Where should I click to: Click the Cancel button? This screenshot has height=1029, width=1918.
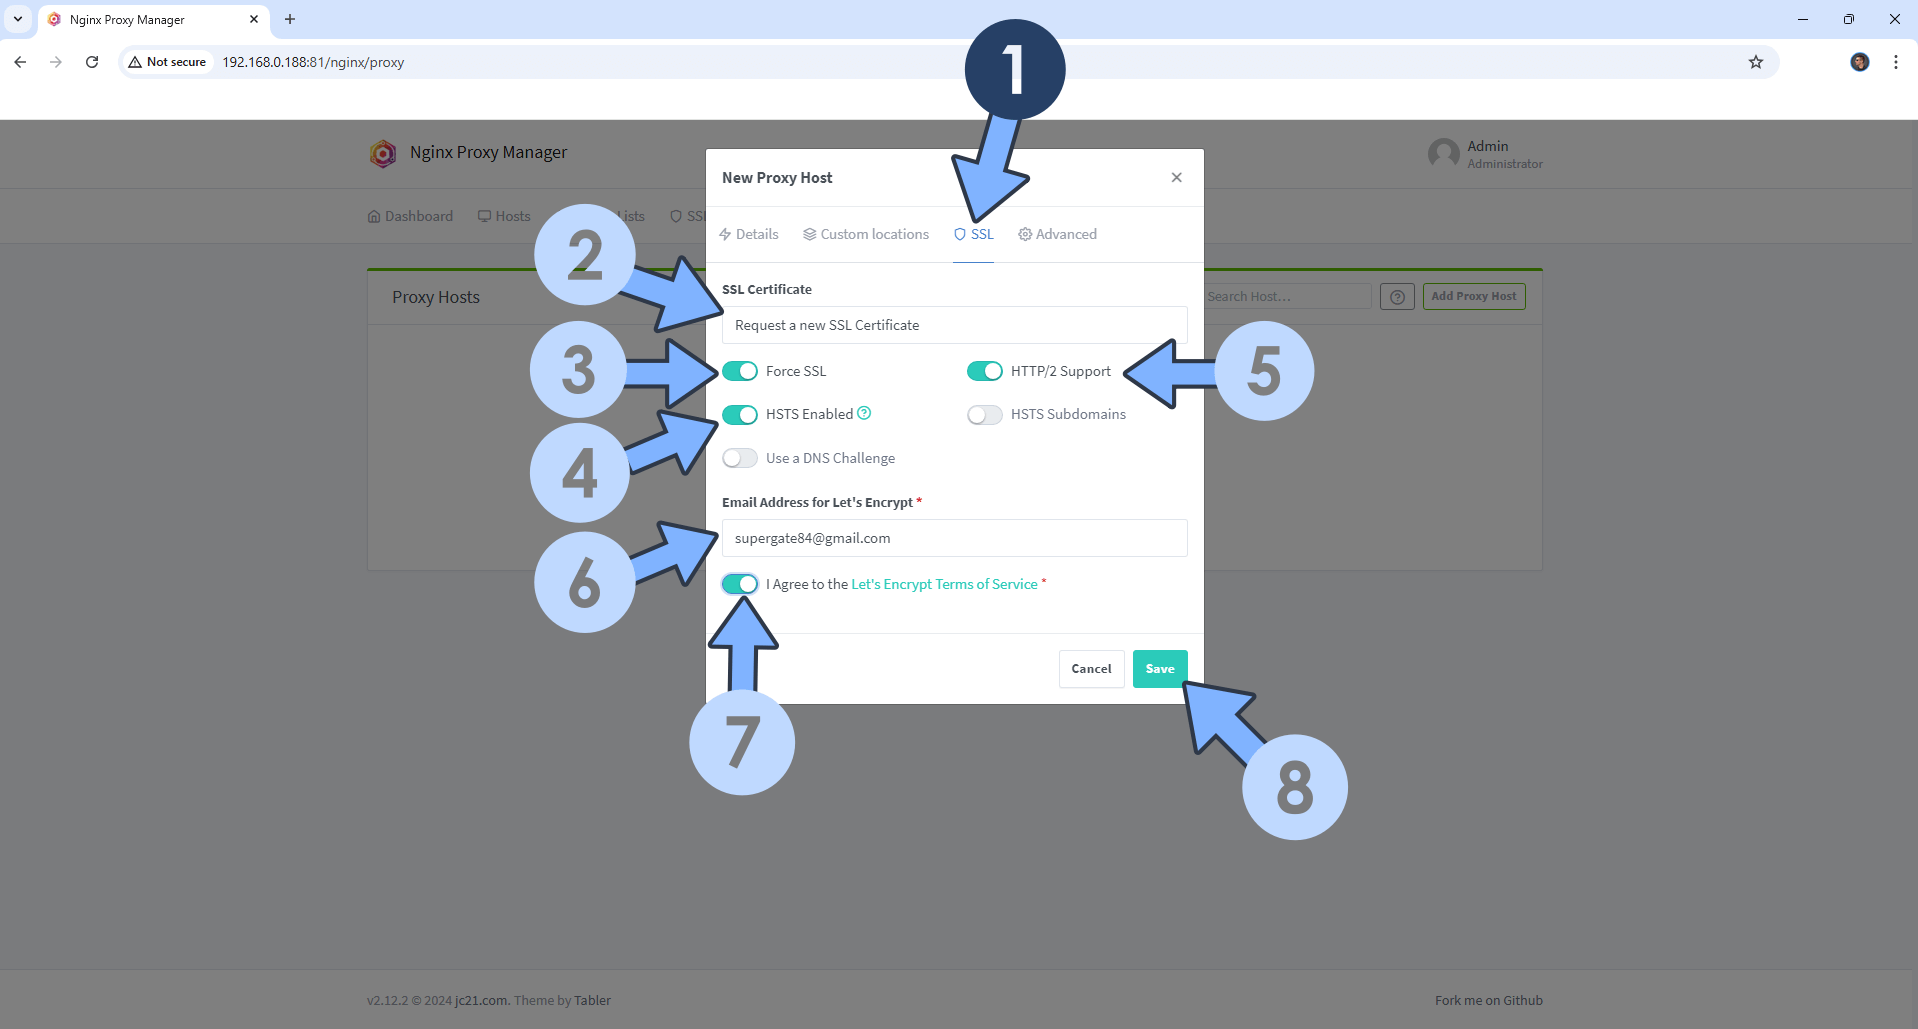(1091, 669)
